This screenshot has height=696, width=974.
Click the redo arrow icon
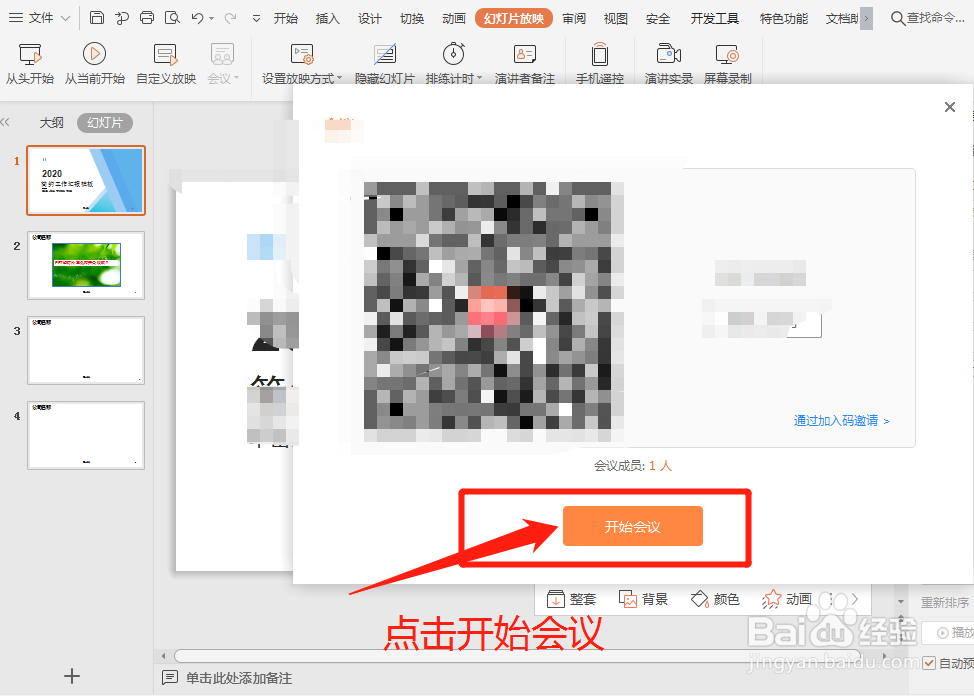tap(230, 18)
